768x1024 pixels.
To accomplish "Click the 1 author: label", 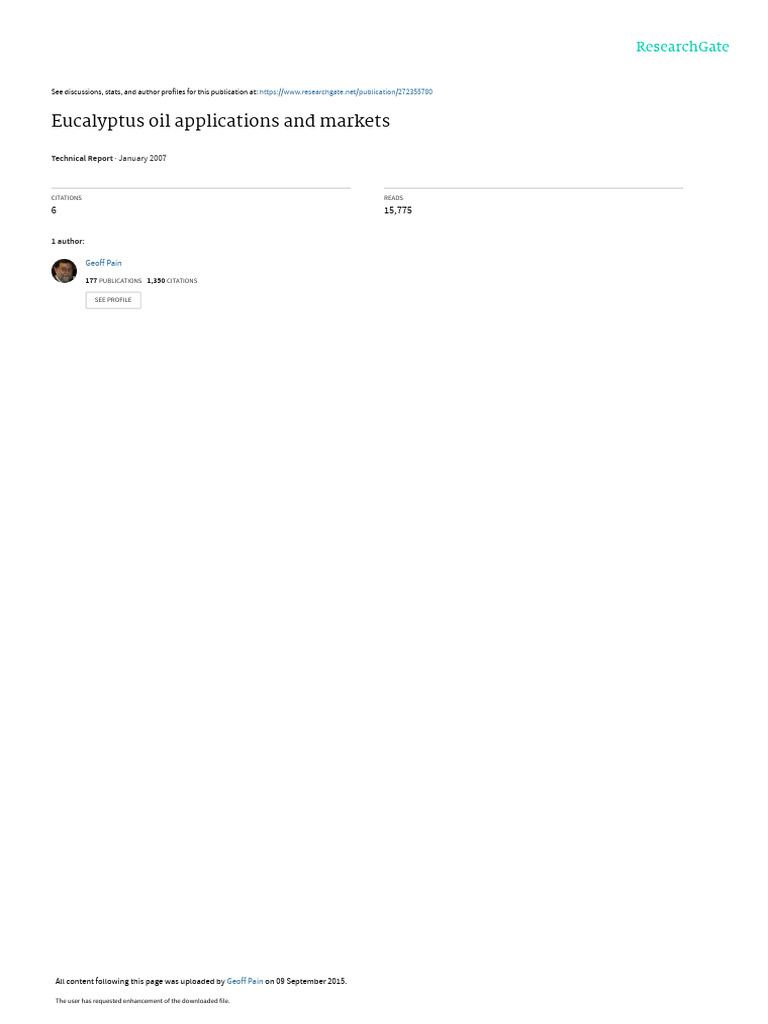I will point(68,242).
